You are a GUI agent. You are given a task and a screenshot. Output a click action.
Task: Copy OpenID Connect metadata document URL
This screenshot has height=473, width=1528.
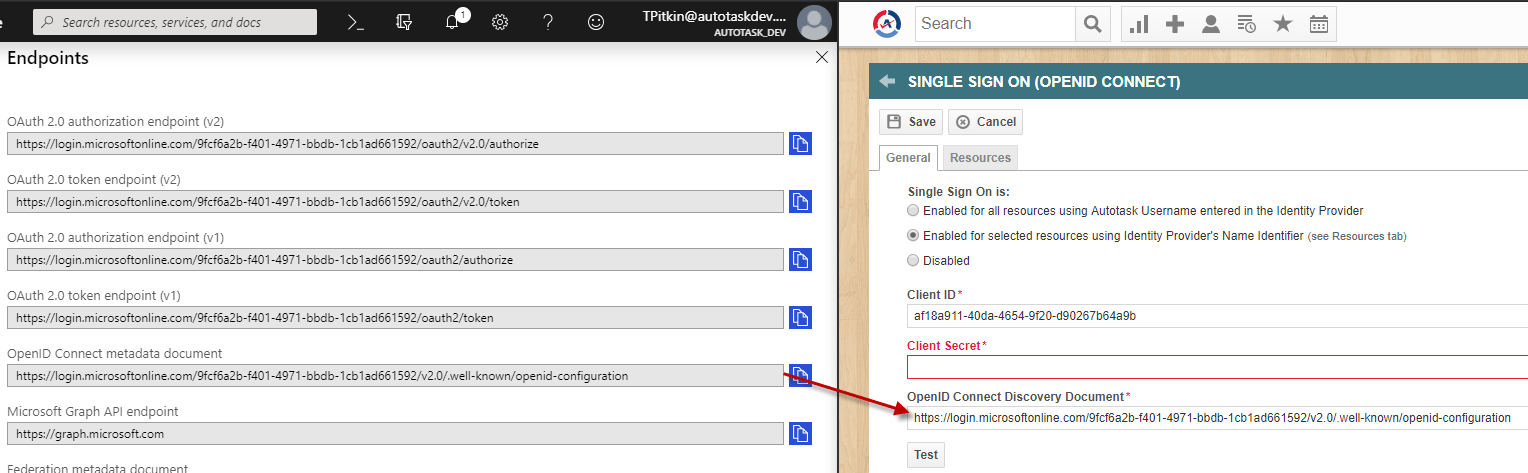point(800,376)
